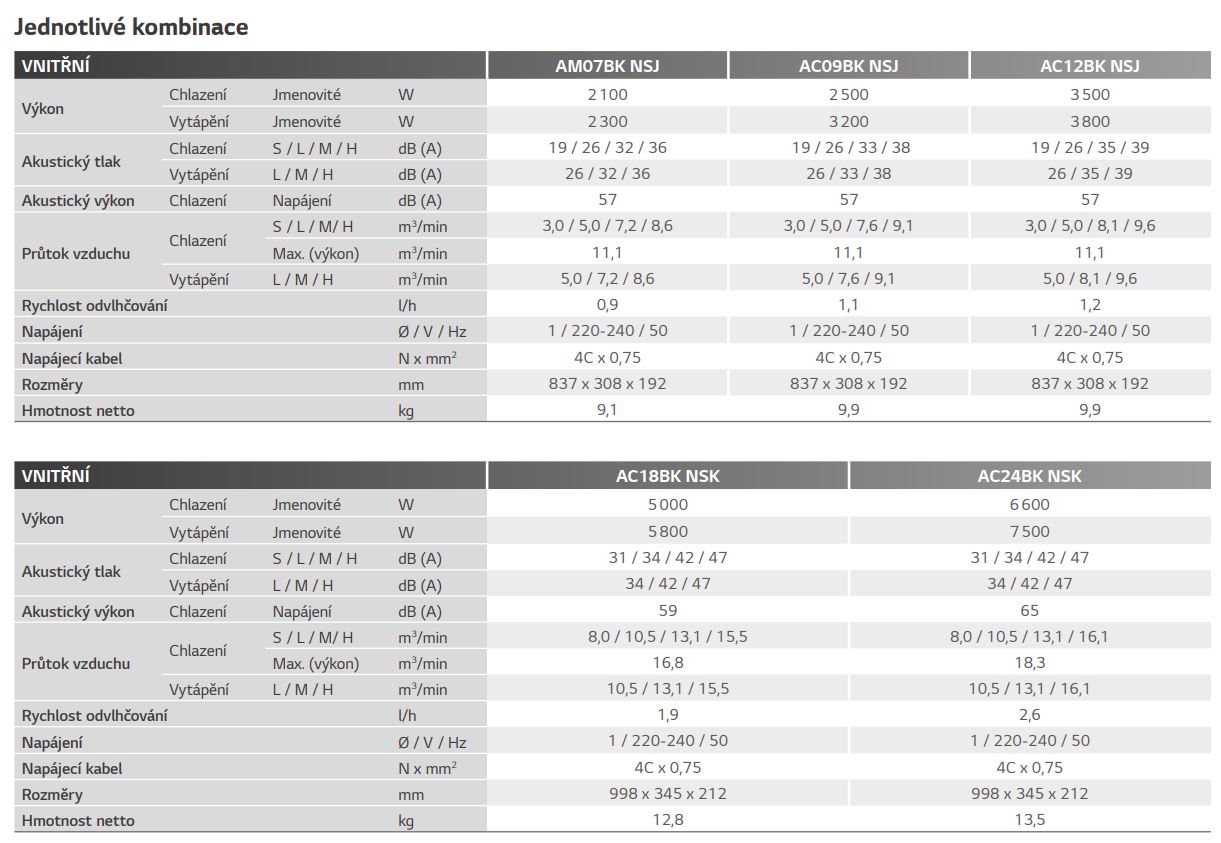Screen dimensions: 1221x843
Task: Click the 9,1 kg net weight cell
Action: point(607,410)
